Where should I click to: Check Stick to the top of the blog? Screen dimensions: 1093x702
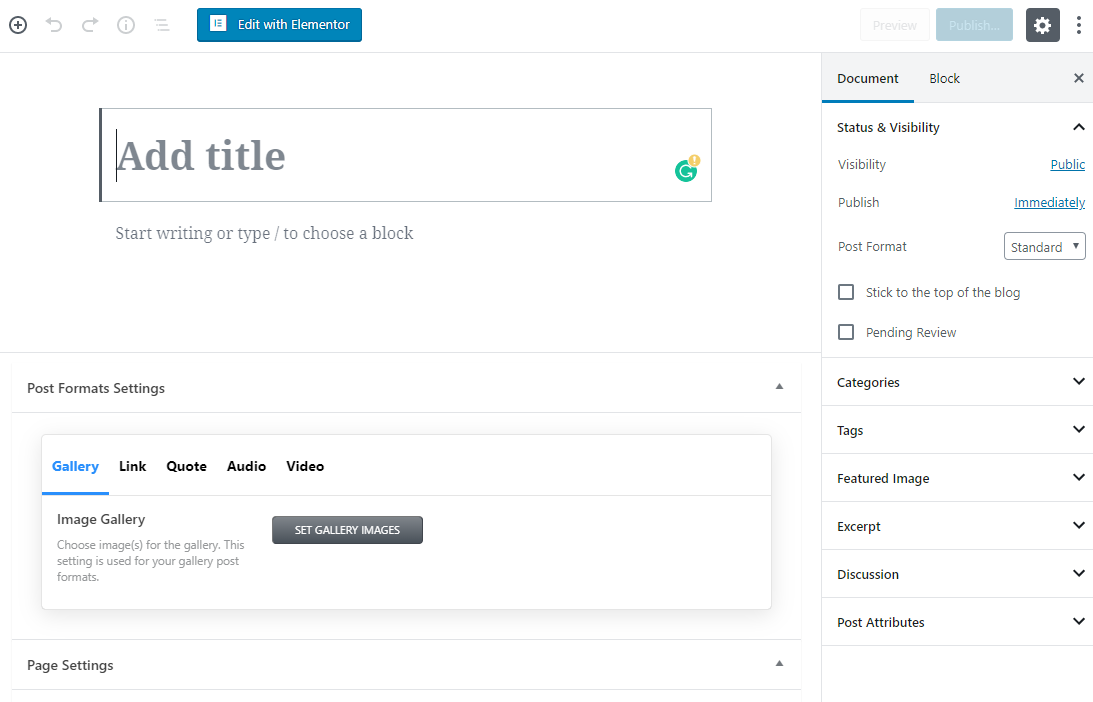point(846,292)
